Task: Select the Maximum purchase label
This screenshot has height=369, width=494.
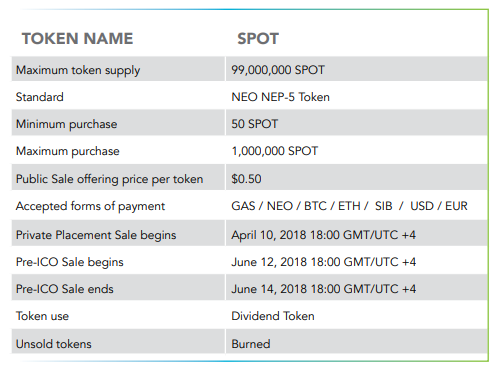Action: [x=68, y=151]
